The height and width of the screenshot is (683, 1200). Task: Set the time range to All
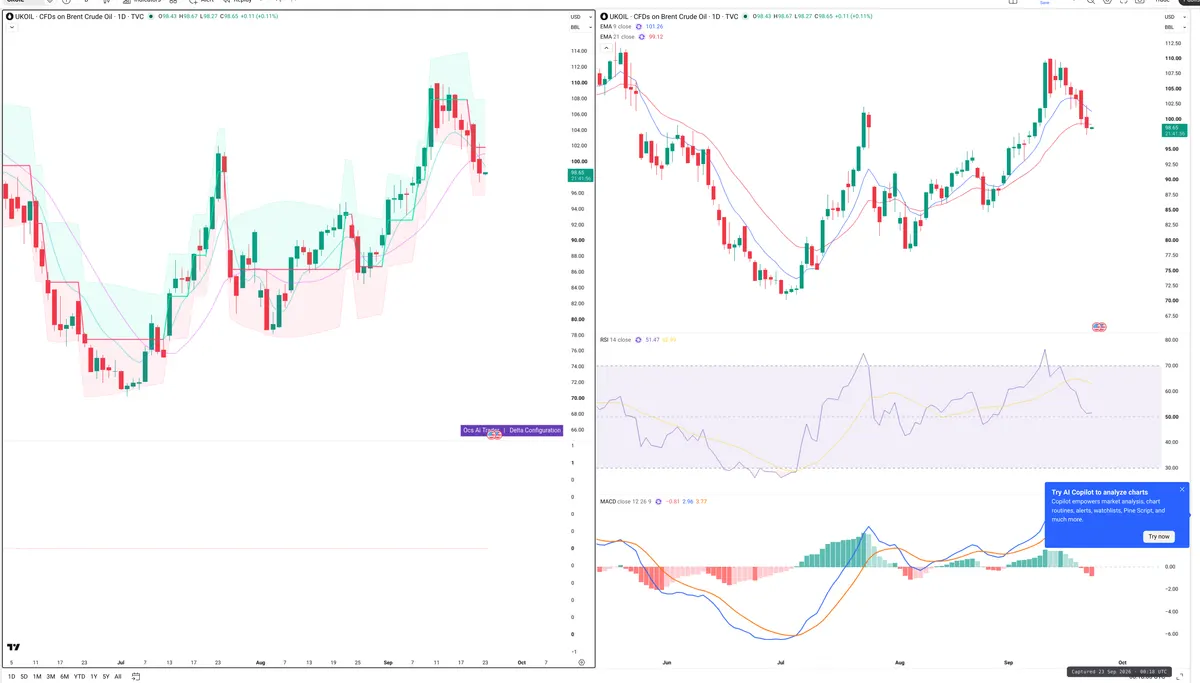[x=118, y=676]
